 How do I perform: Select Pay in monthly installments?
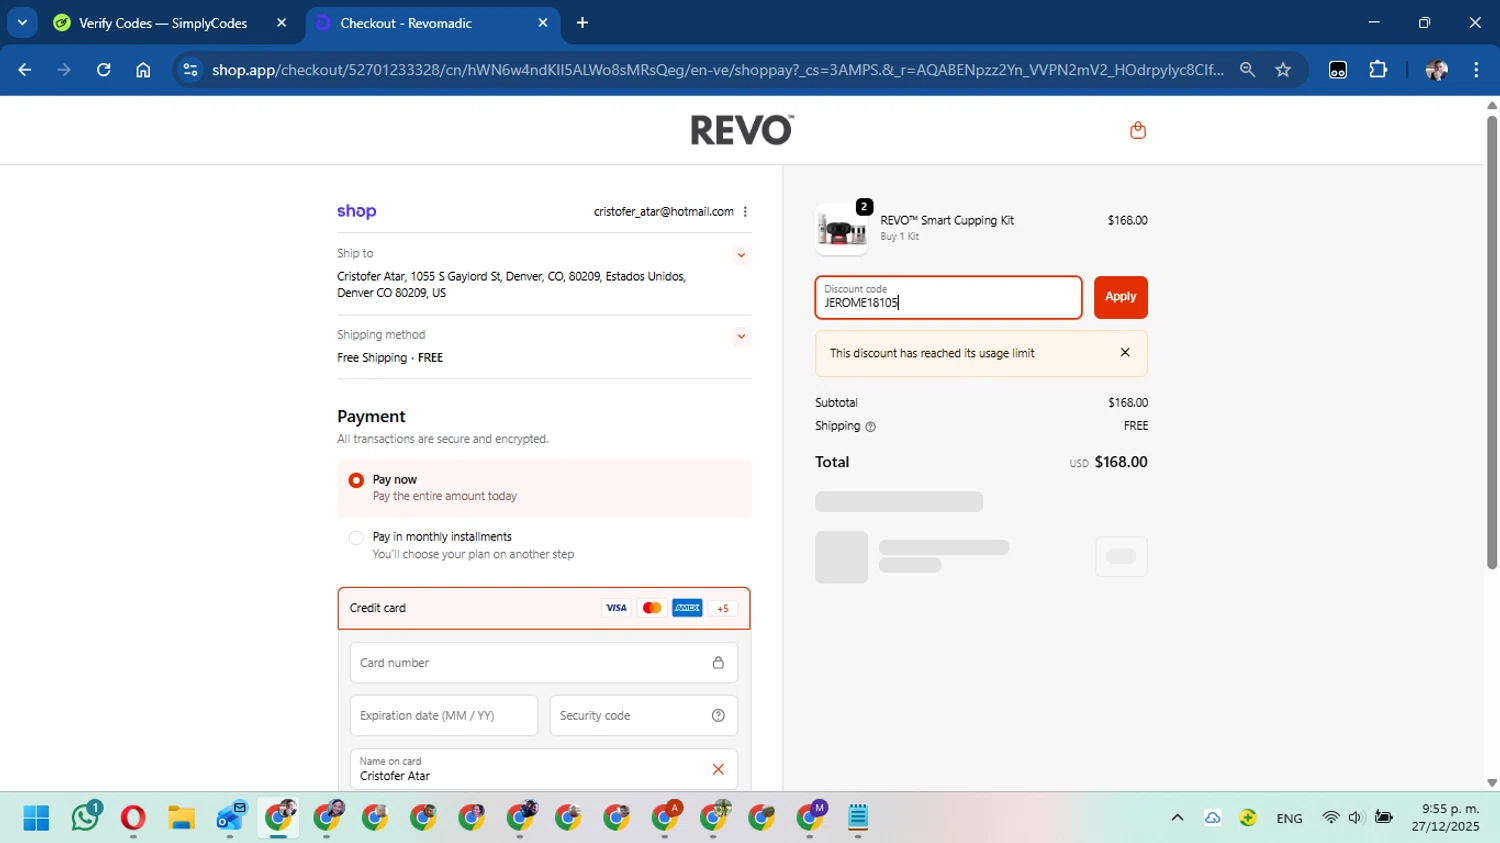(356, 538)
